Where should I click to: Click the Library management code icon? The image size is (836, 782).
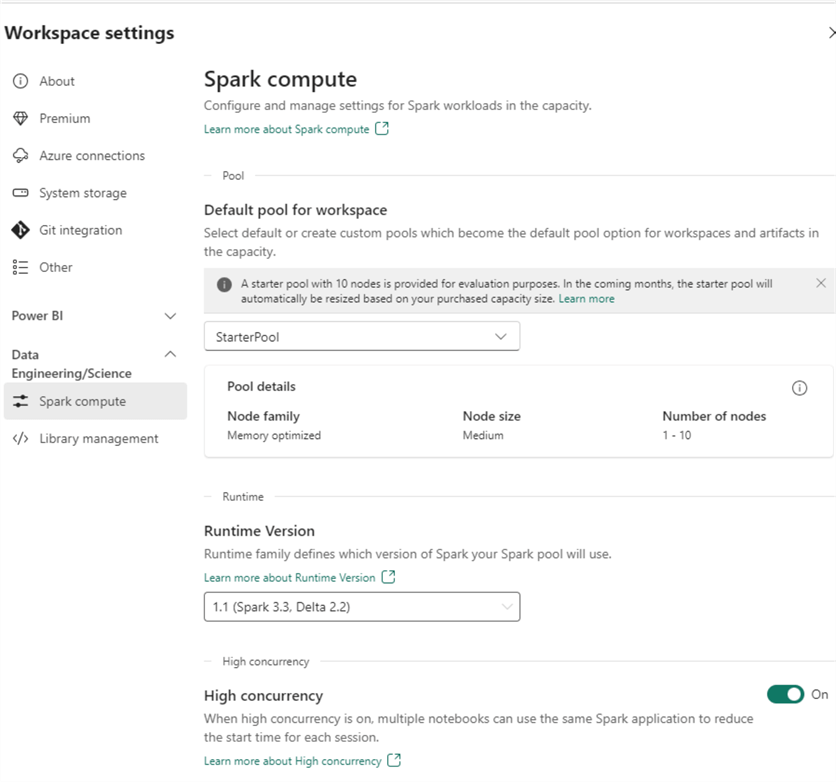tap(20, 438)
